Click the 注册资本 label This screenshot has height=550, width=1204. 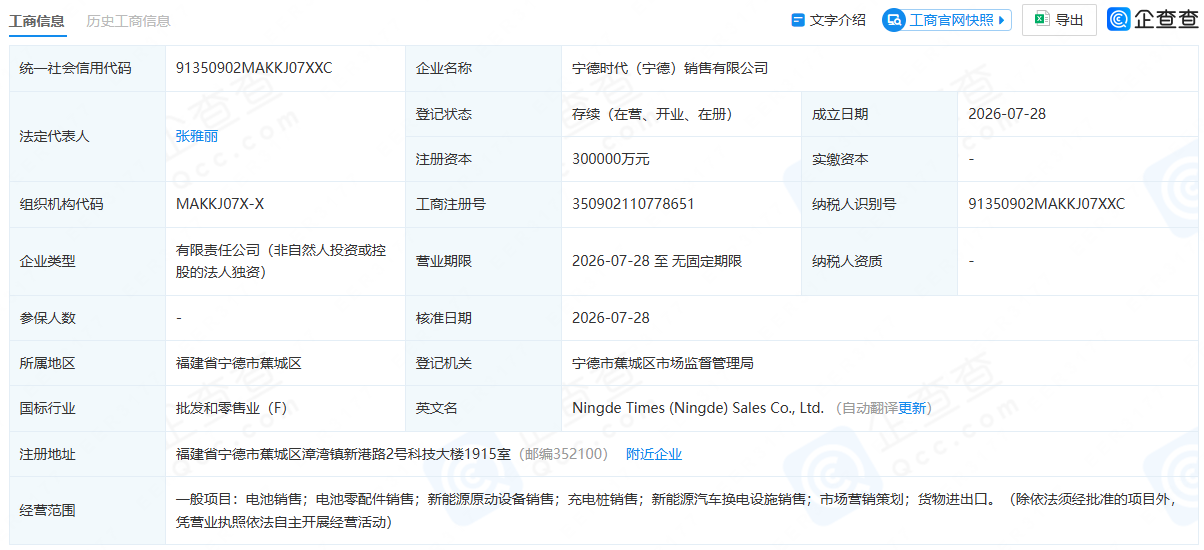click(x=444, y=159)
